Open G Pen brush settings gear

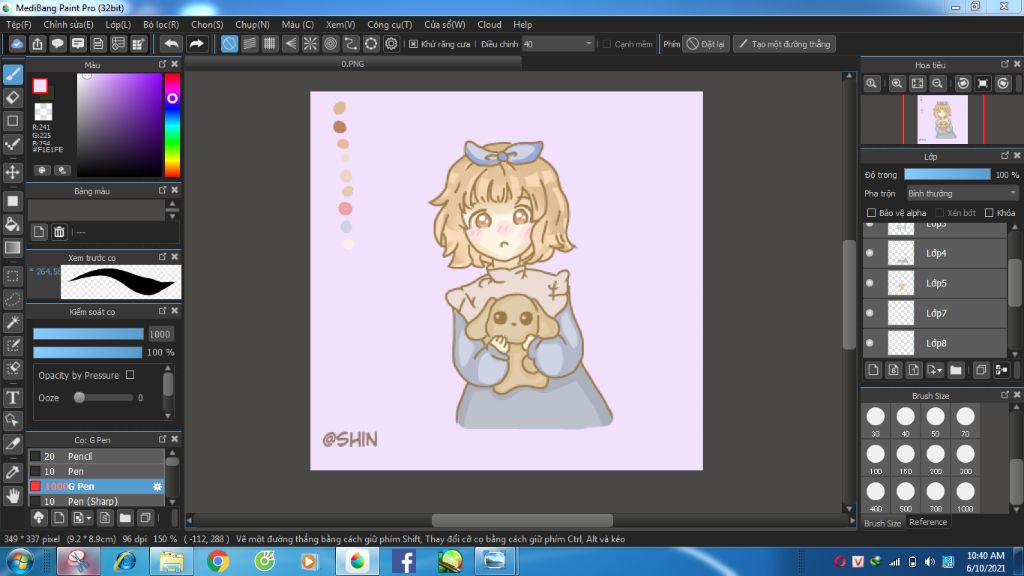point(157,487)
